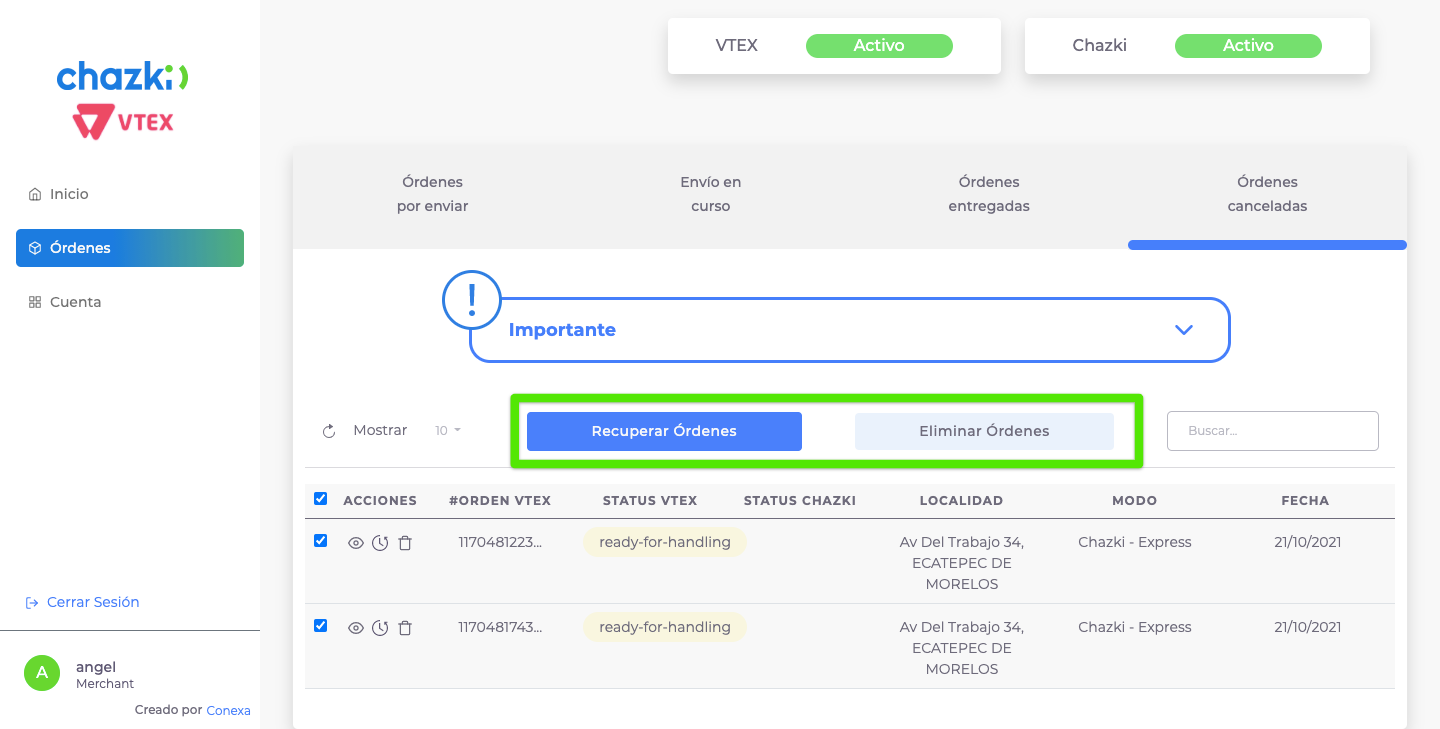Image resolution: width=1440 pixels, height=729 pixels.
Task: Click the chazki logo in sidebar
Action: [x=123, y=76]
